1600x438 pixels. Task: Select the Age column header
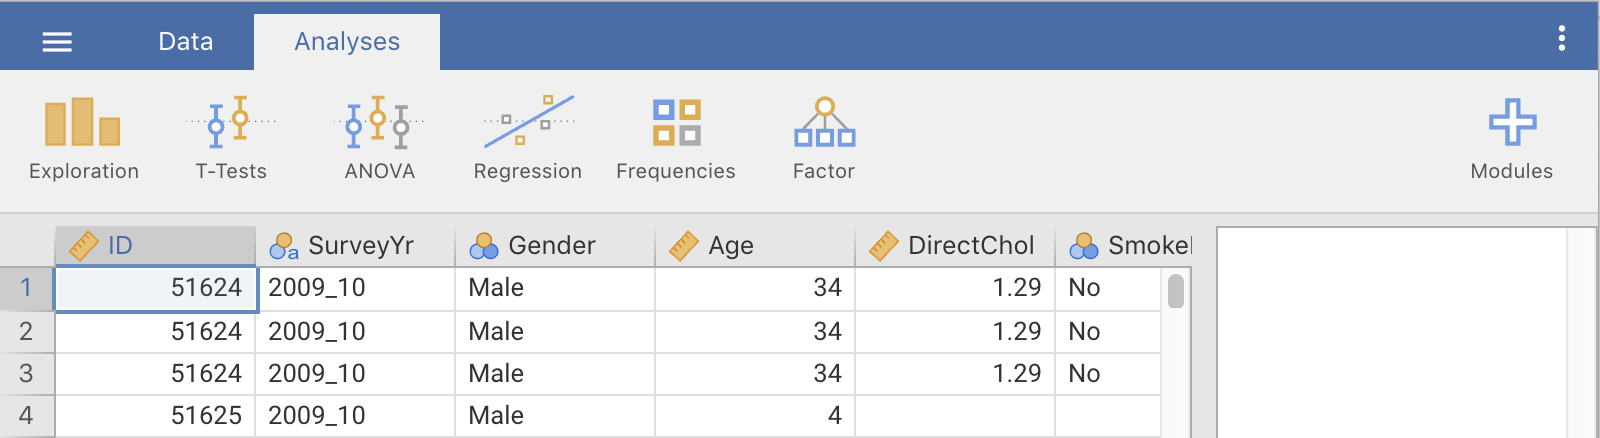(755, 246)
